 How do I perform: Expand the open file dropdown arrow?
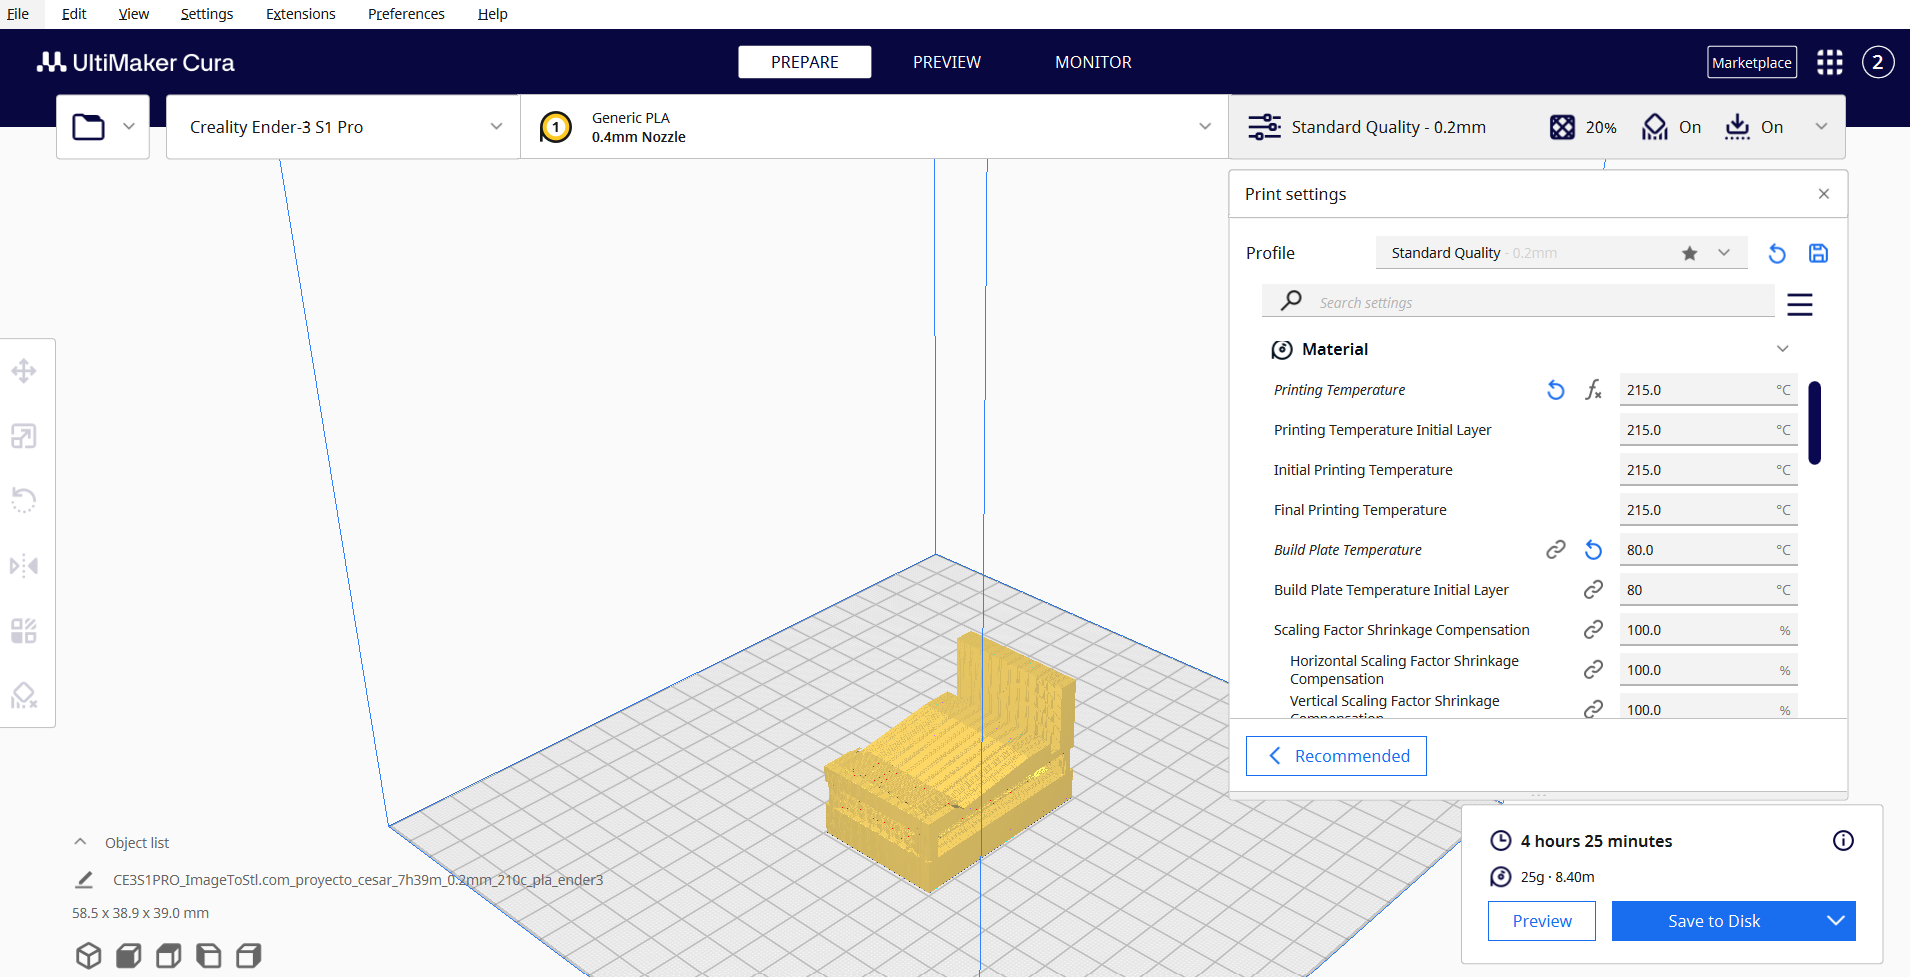pyautogui.click(x=129, y=127)
